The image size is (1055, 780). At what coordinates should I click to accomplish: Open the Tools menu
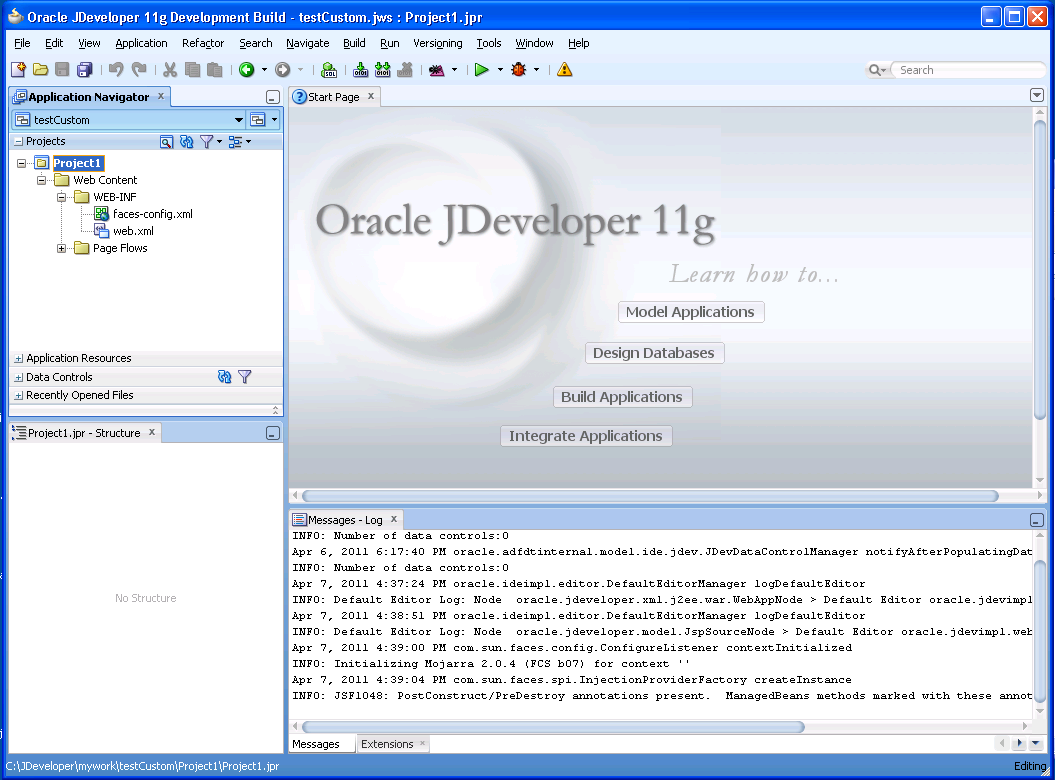pyautogui.click(x=488, y=43)
